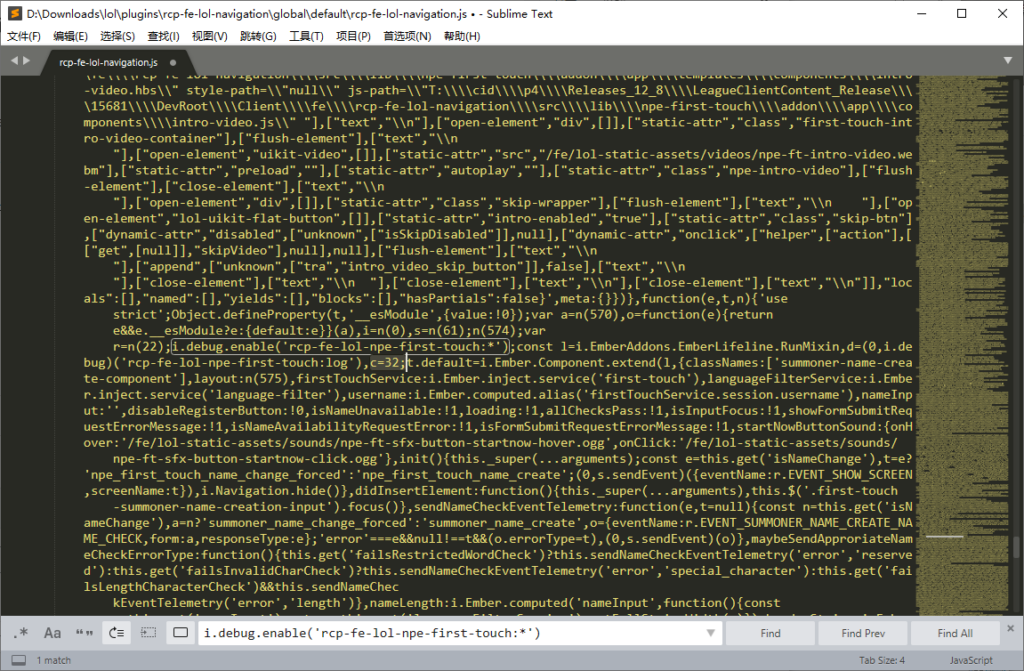
Task: Close the rcp-fe-lol-navigation.js tab via dot
Action: click(x=171, y=62)
